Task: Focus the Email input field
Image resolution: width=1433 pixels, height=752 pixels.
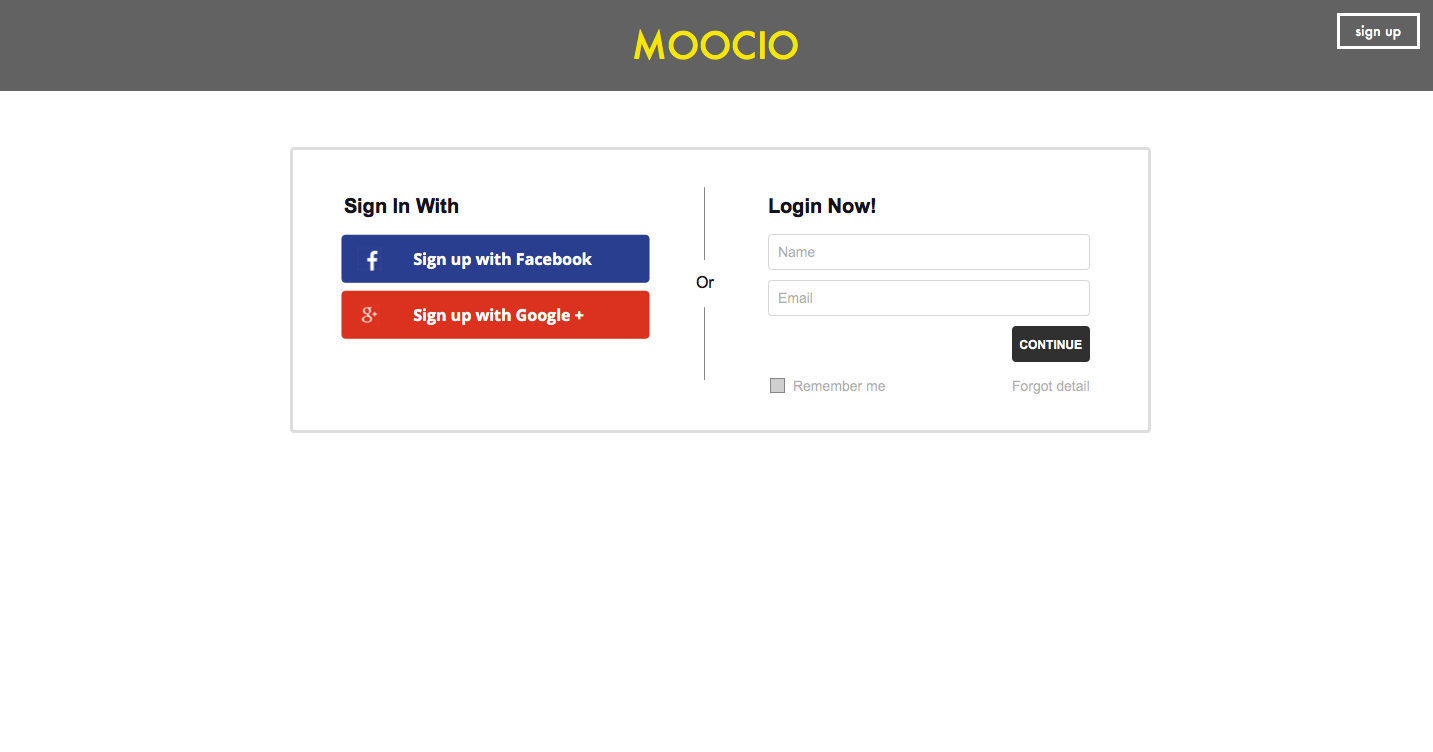Action: point(929,298)
